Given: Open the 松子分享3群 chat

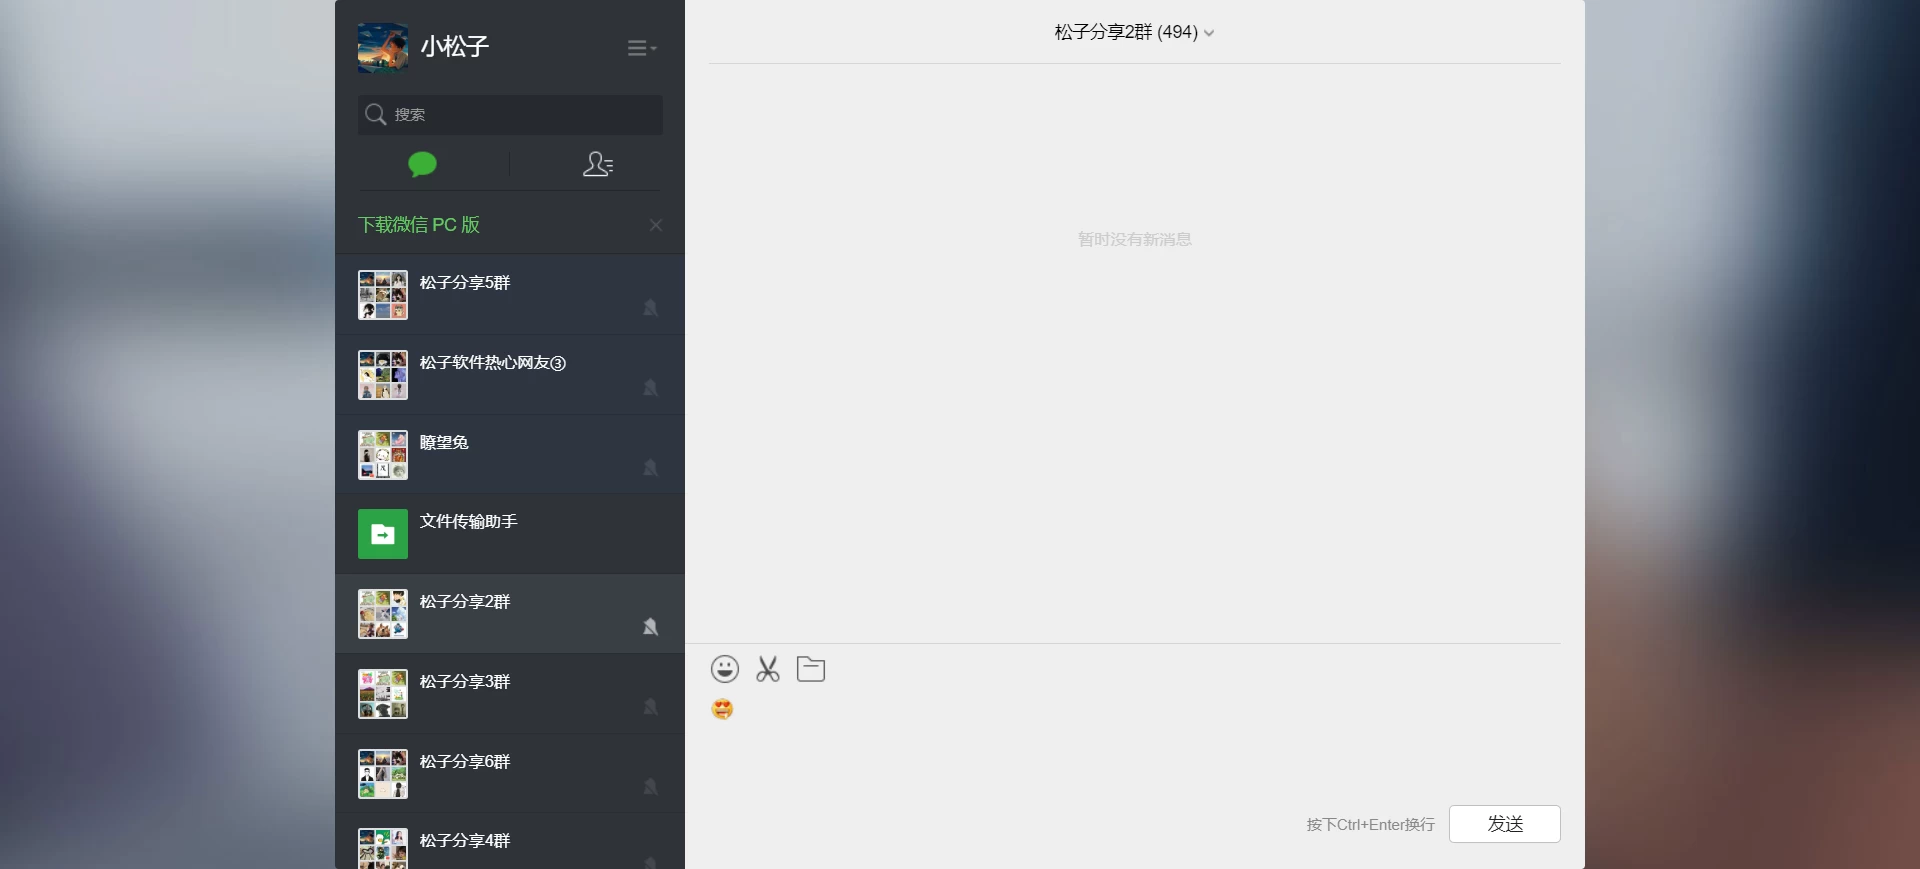Looking at the screenshot, I should [510, 694].
